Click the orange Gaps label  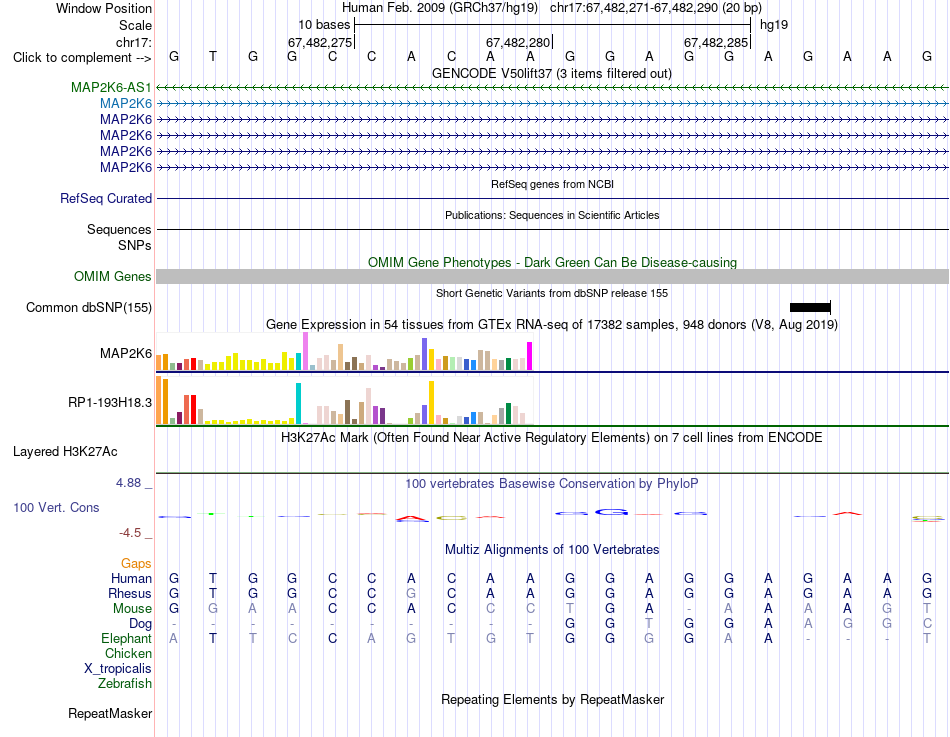136,564
